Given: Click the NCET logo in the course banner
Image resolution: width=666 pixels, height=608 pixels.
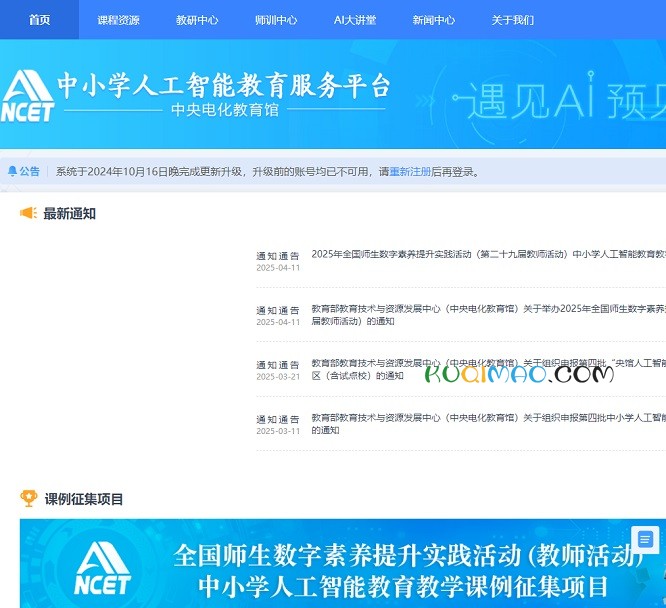Looking at the screenshot, I should click(102, 568).
